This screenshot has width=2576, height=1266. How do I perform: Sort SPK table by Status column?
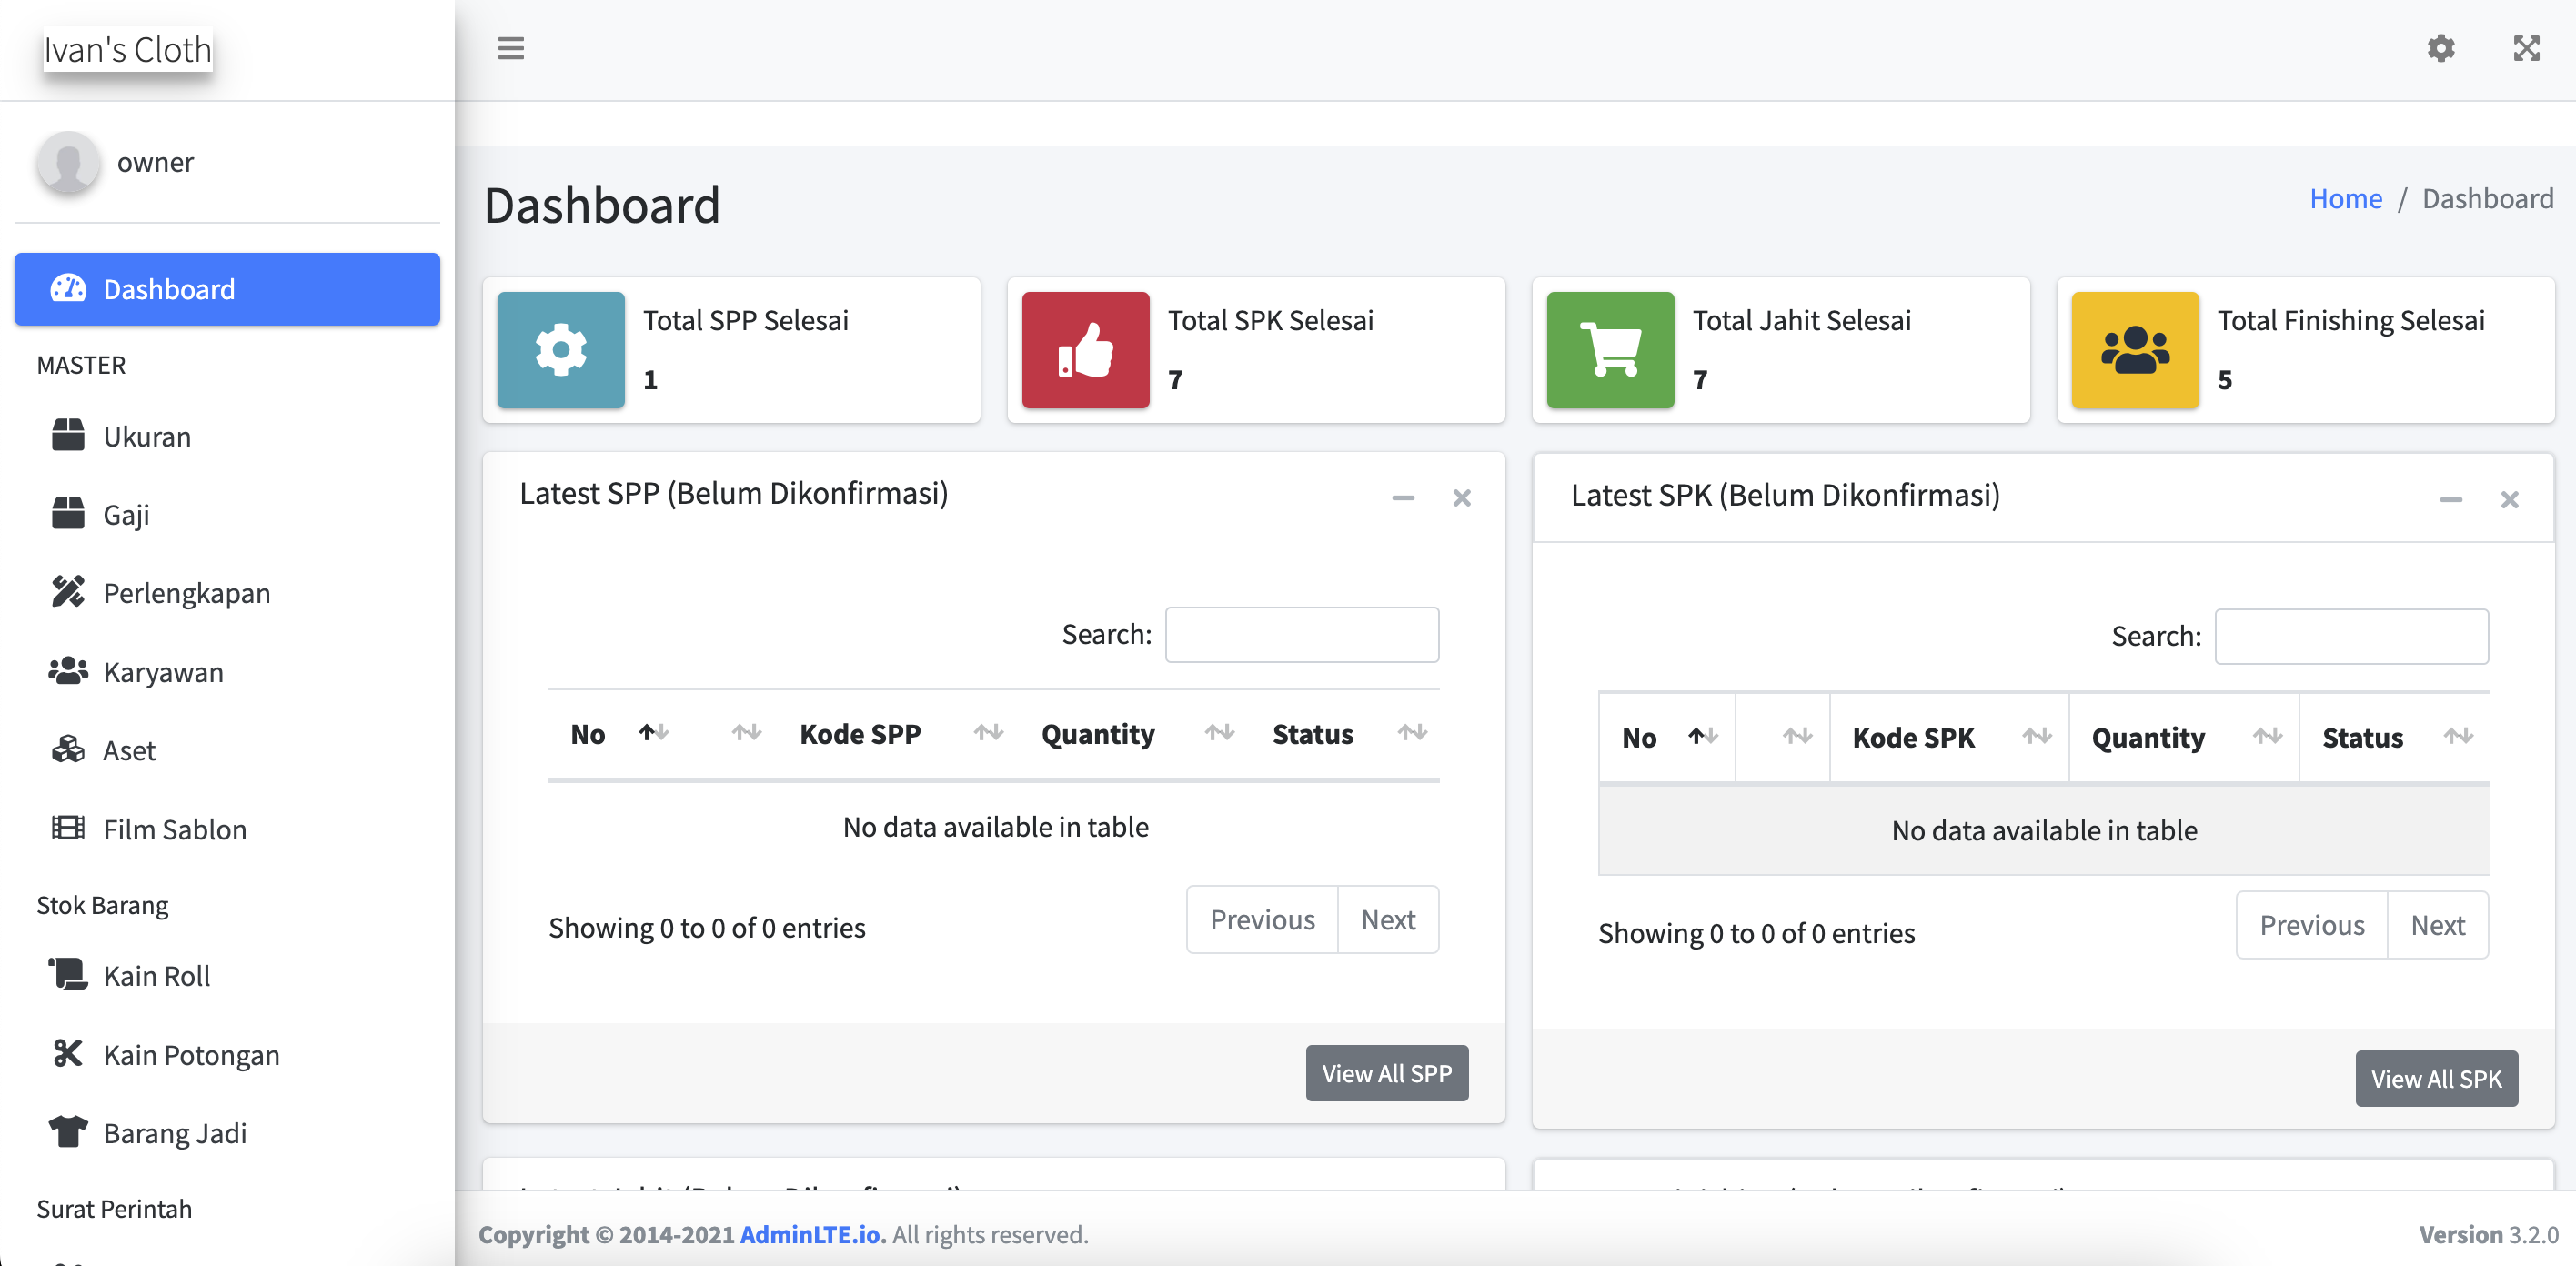(x=2361, y=737)
